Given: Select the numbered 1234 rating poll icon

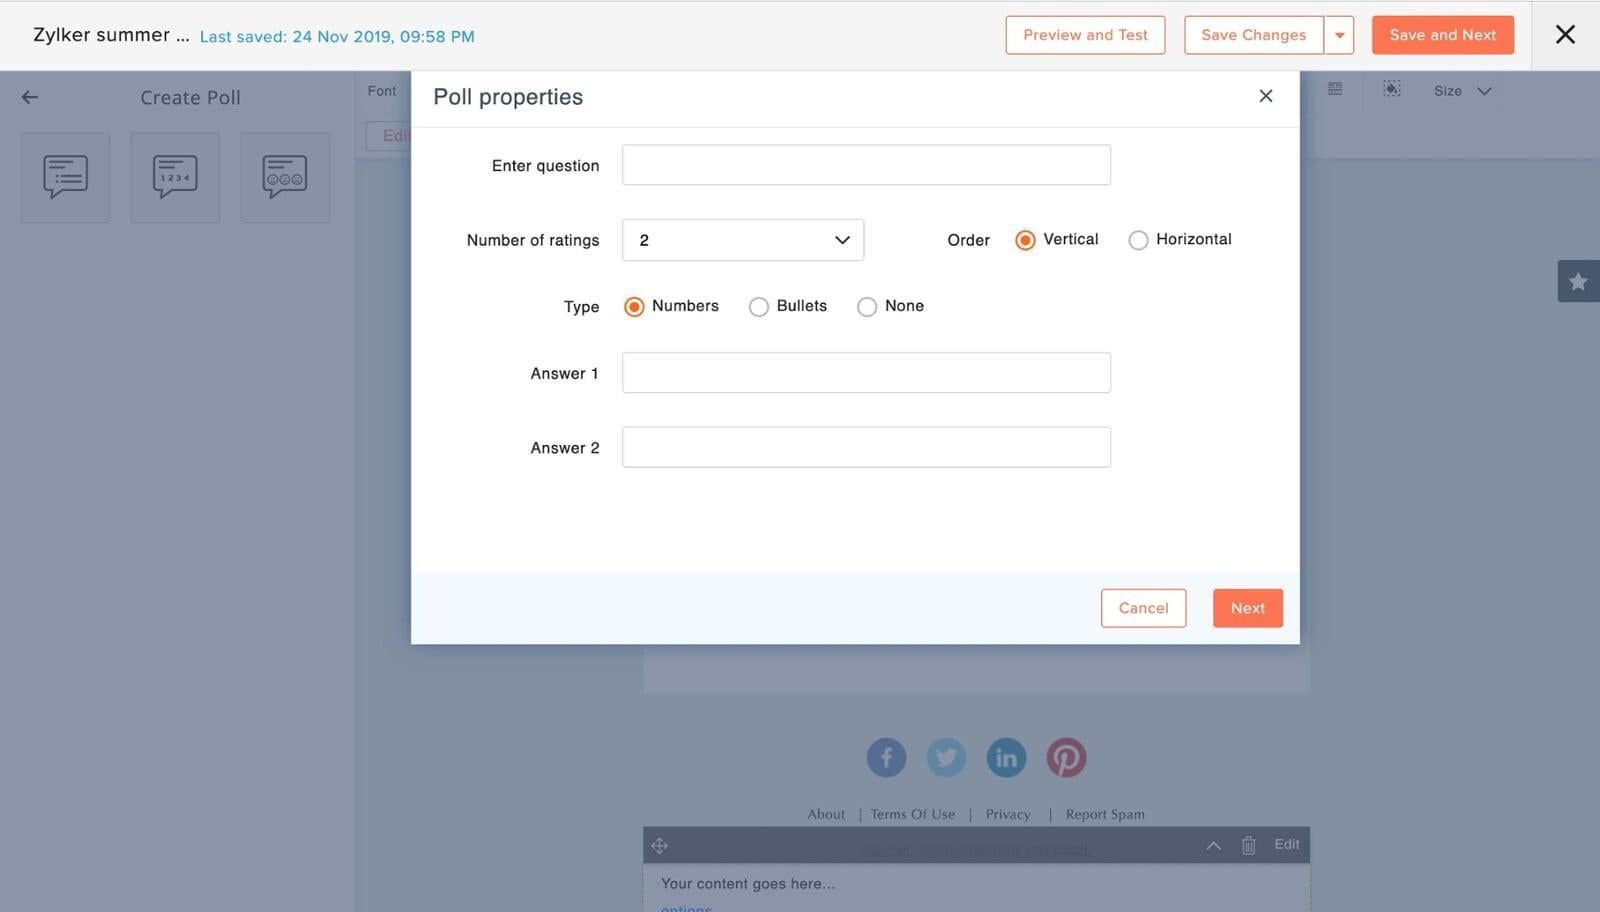Looking at the screenshot, I should 175,177.
